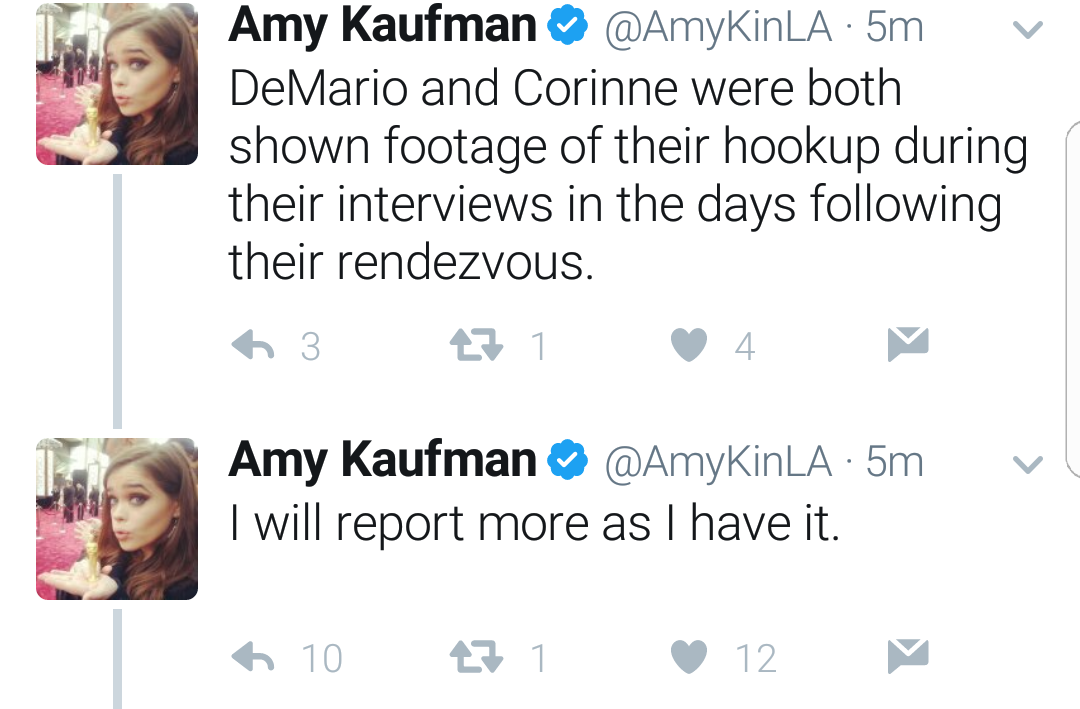1080x709 pixels.
Task: View profile photo beside second tweet
Action: click(x=117, y=519)
